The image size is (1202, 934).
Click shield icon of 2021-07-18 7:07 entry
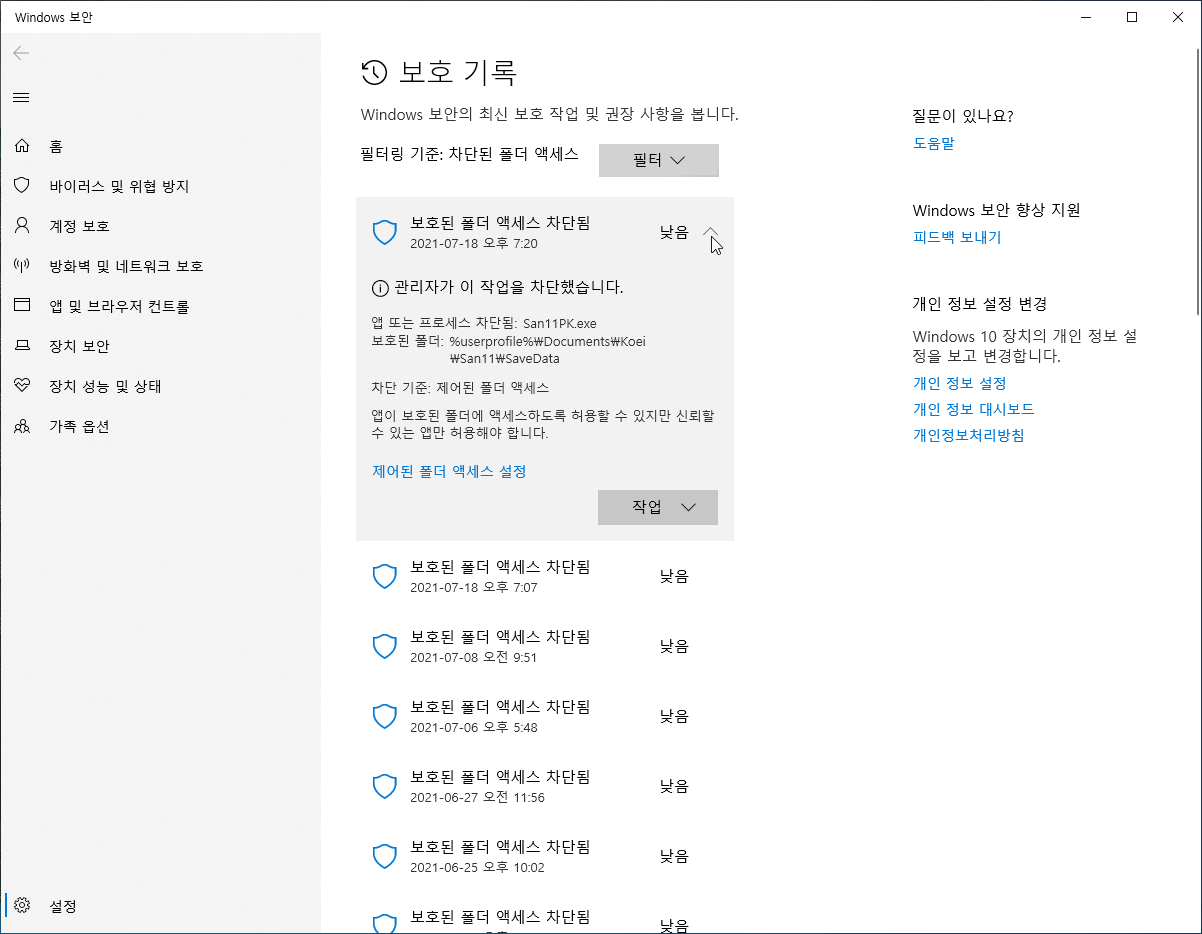(x=385, y=576)
